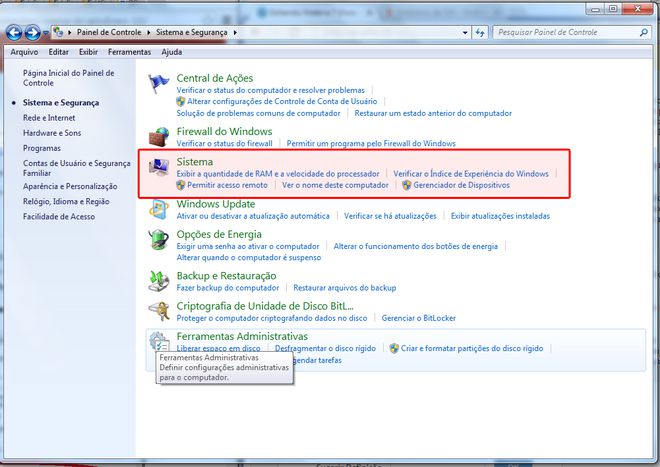
Task: Expand arrow after Painel de Controle breadcrumb
Action: point(149,32)
